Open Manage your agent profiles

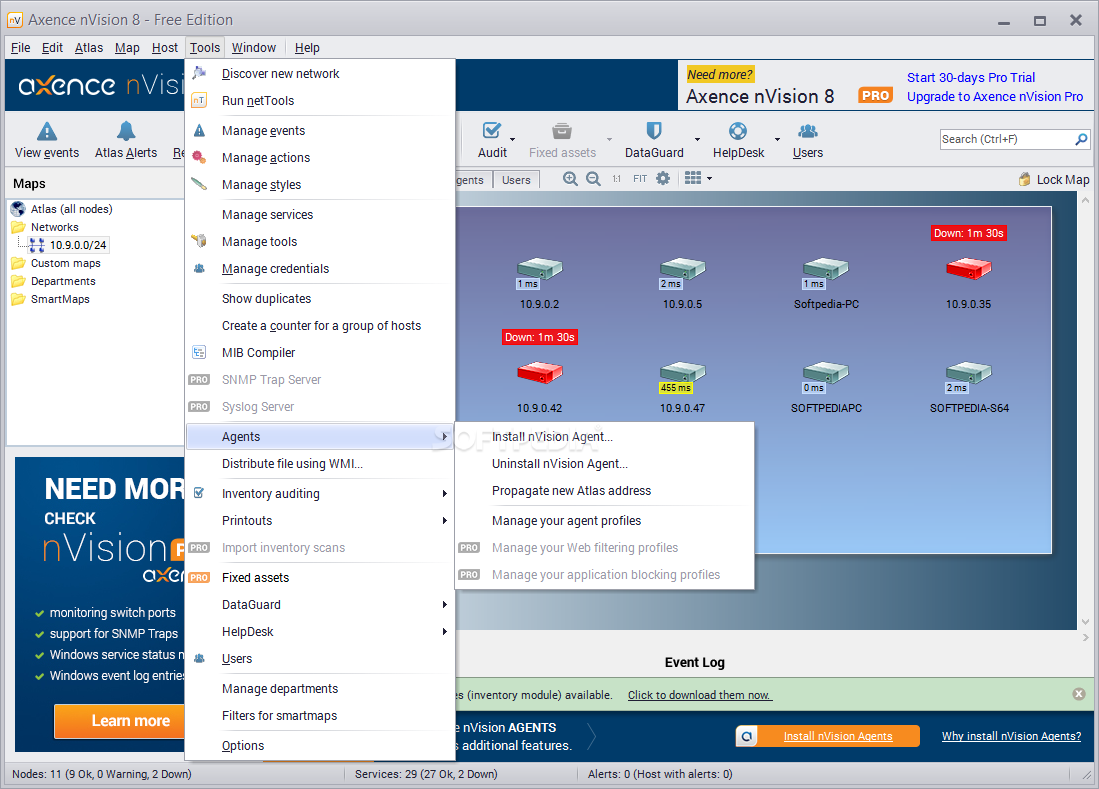coord(605,521)
